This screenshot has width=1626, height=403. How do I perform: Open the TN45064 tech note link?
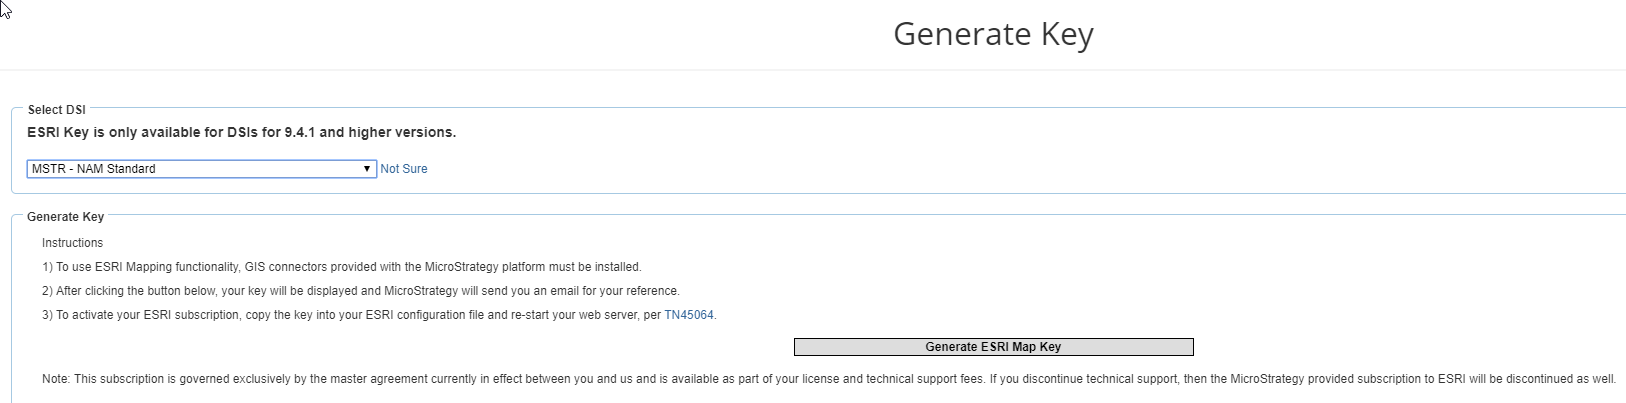click(x=689, y=315)
